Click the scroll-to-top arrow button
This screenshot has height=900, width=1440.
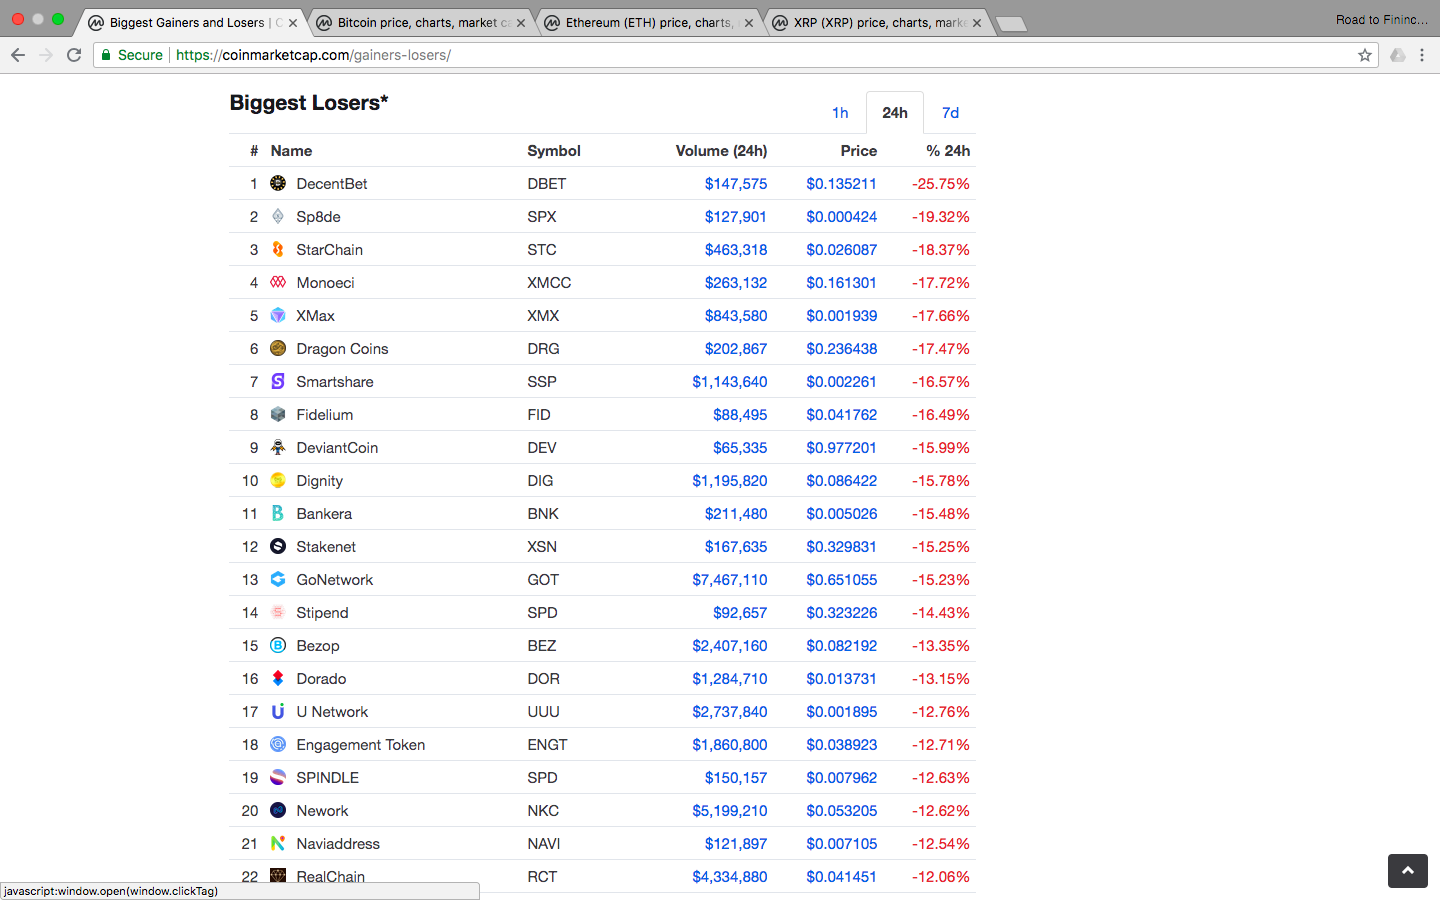(x=1408, y=871)
